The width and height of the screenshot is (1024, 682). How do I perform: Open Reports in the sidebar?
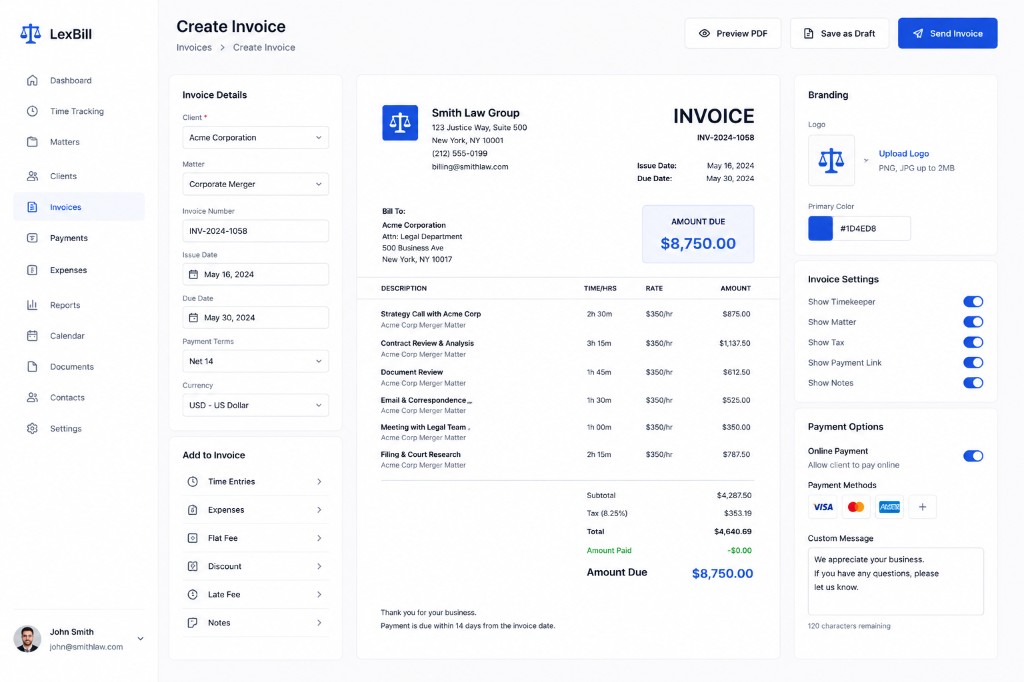(78, 305)
